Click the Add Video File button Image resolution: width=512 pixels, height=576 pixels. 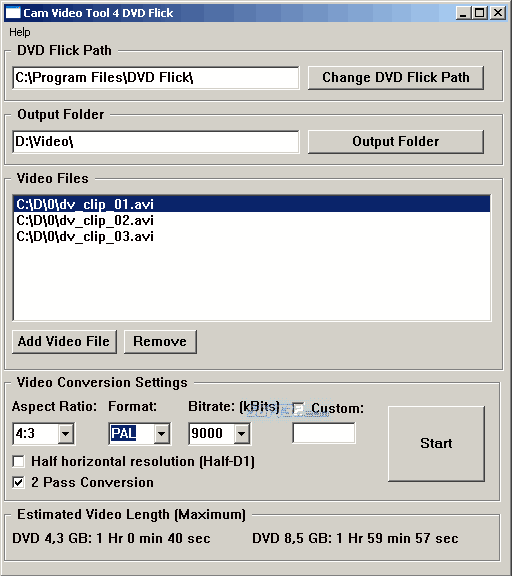(x=64, y=342)
